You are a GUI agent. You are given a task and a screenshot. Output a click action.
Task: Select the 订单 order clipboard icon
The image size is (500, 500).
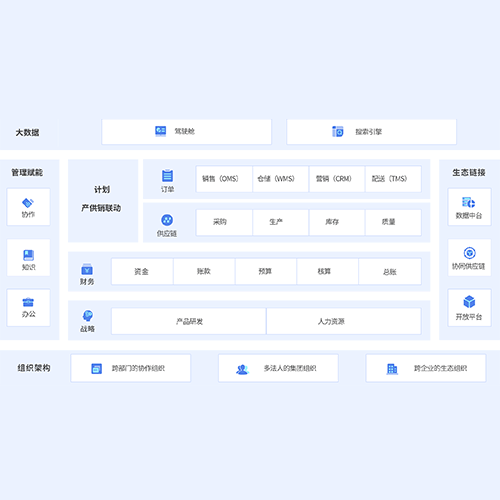pos(167,176)
